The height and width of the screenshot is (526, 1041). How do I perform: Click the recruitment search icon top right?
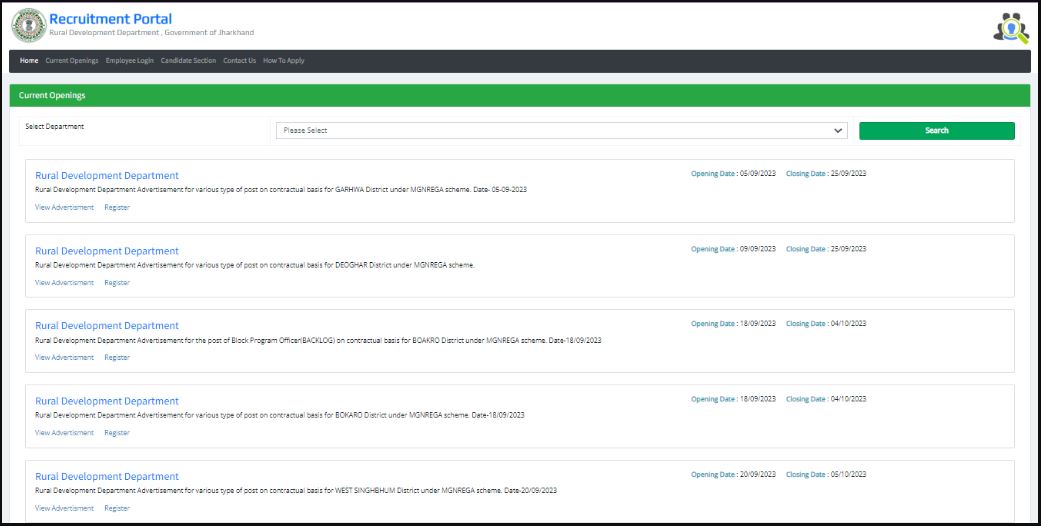tap(1010, 27)
